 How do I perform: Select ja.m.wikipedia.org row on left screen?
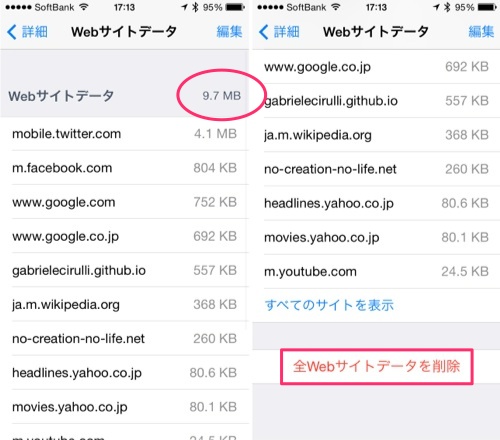(x=124, y=304)
